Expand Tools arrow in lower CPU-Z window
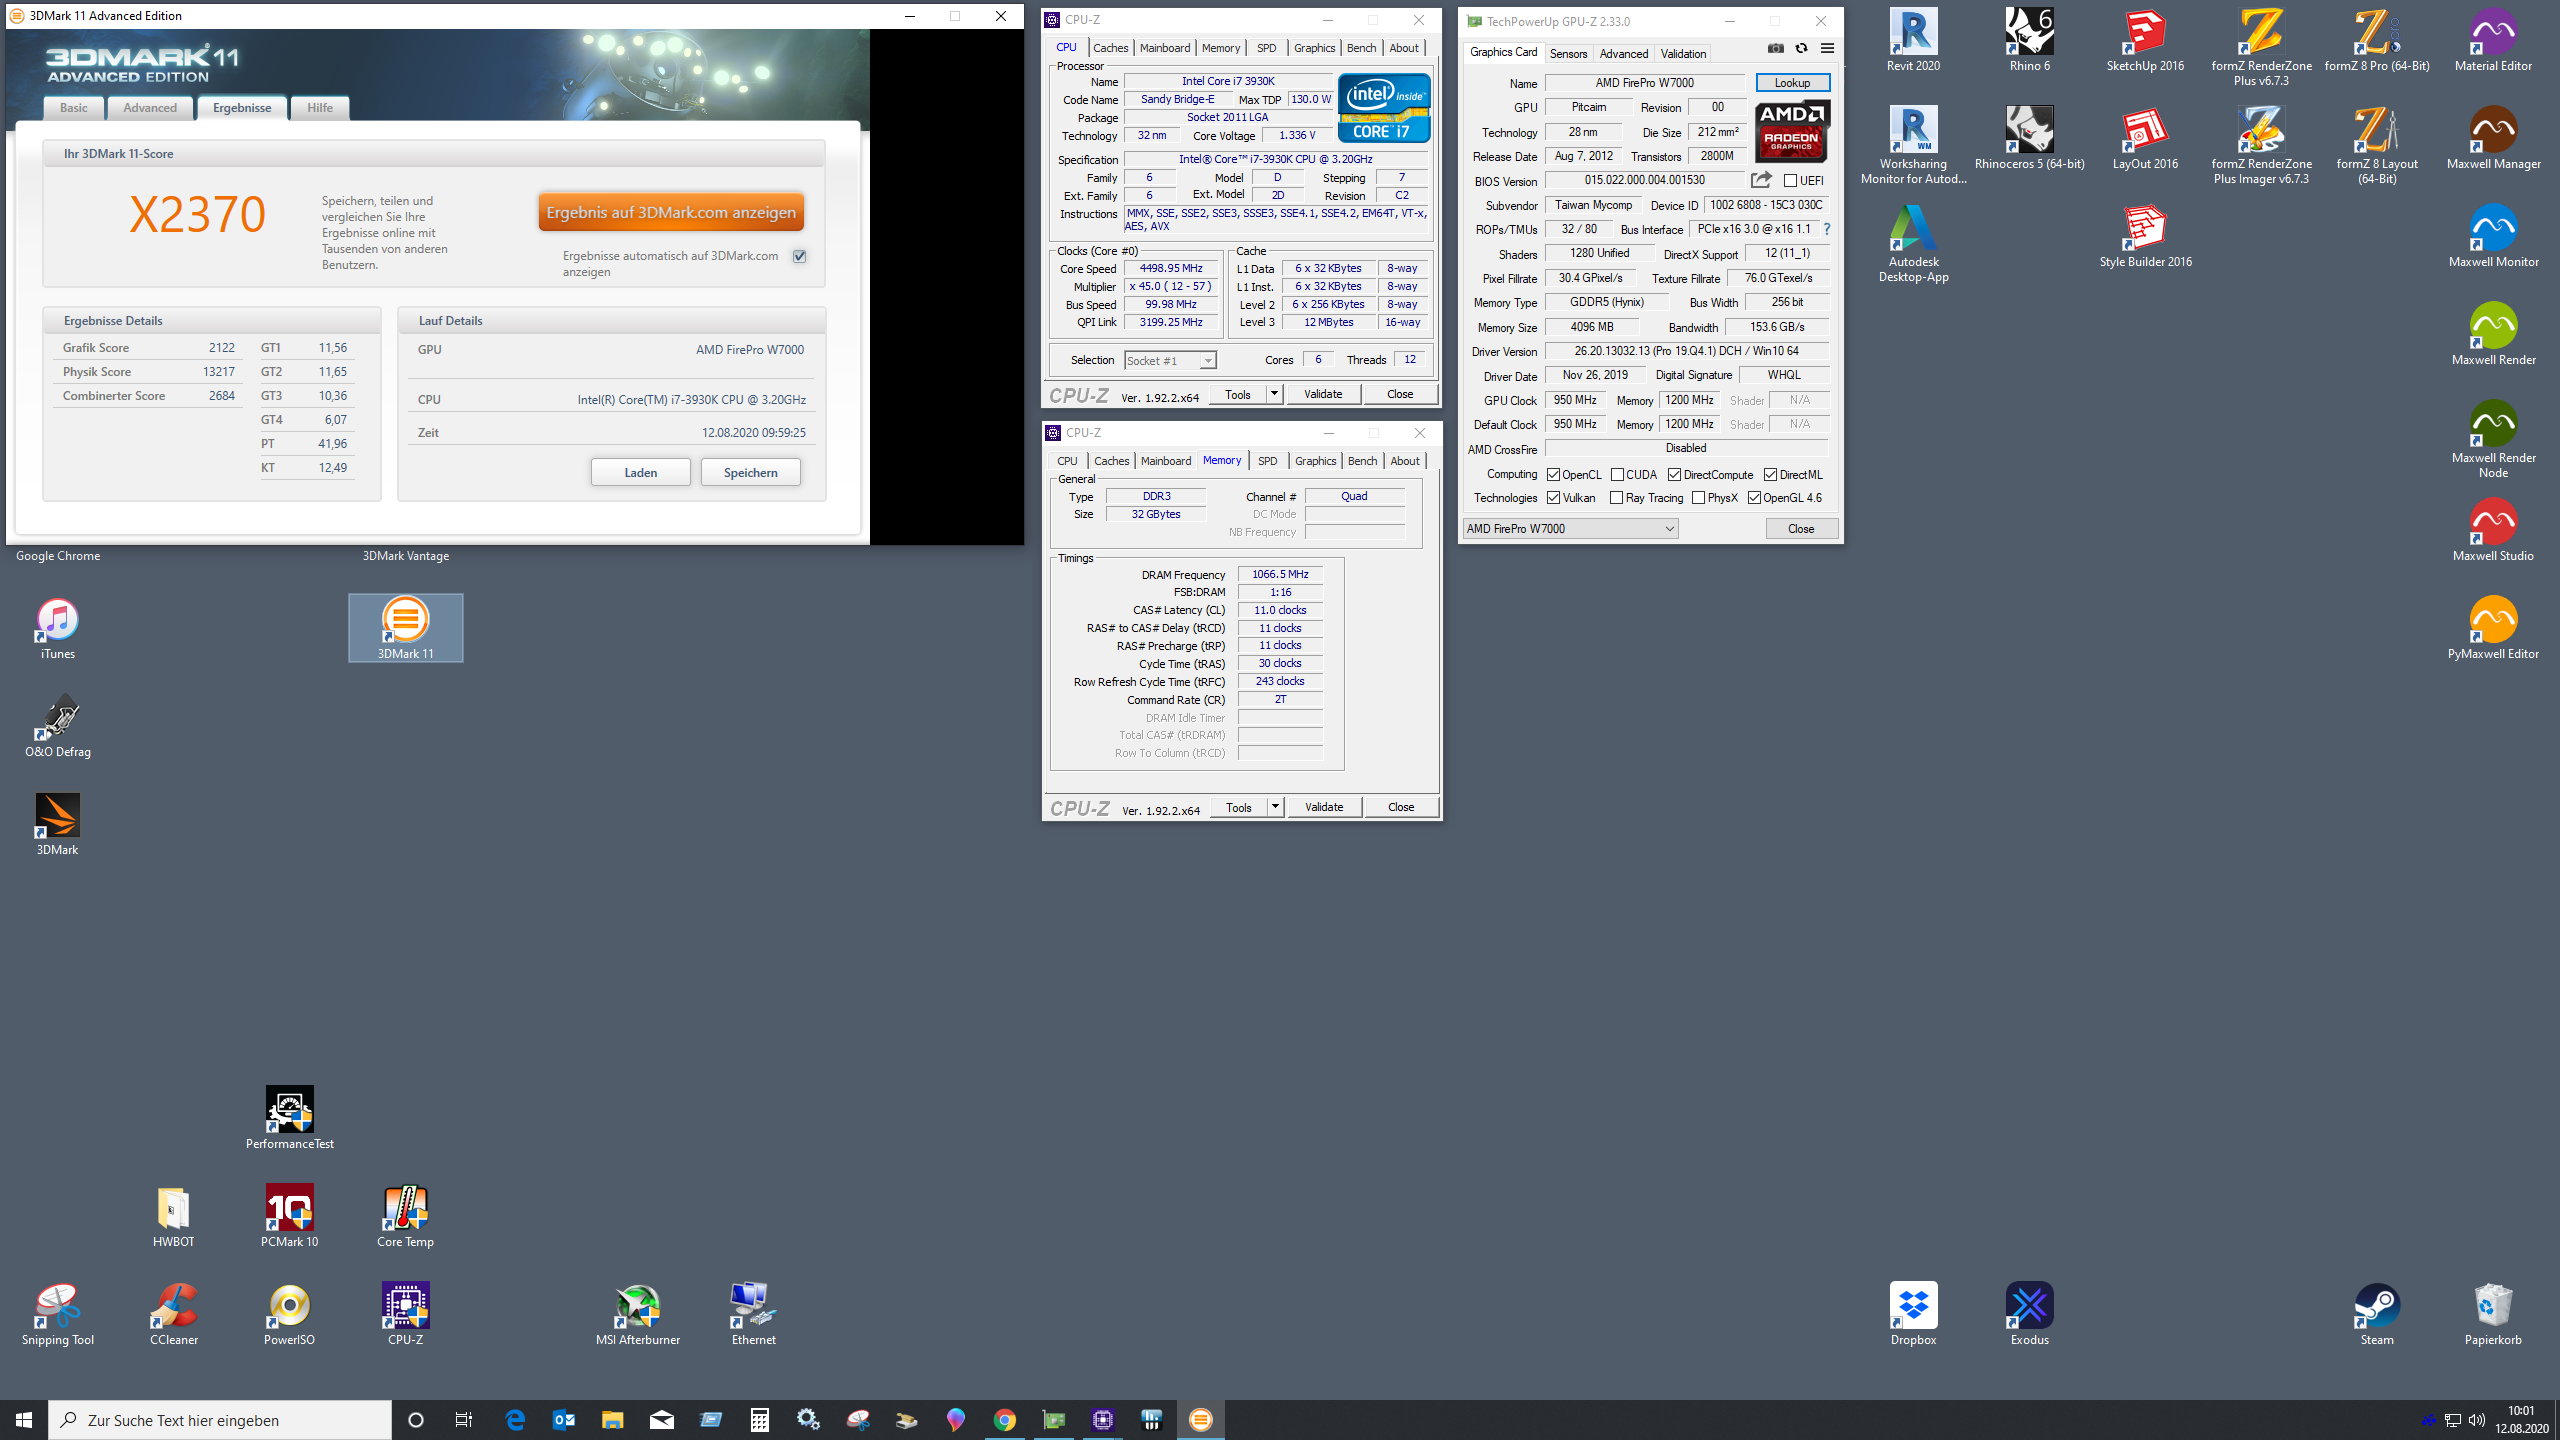Image resolution: width=2560 pixels, height=1440 pixels. (x=1275, y=807)
